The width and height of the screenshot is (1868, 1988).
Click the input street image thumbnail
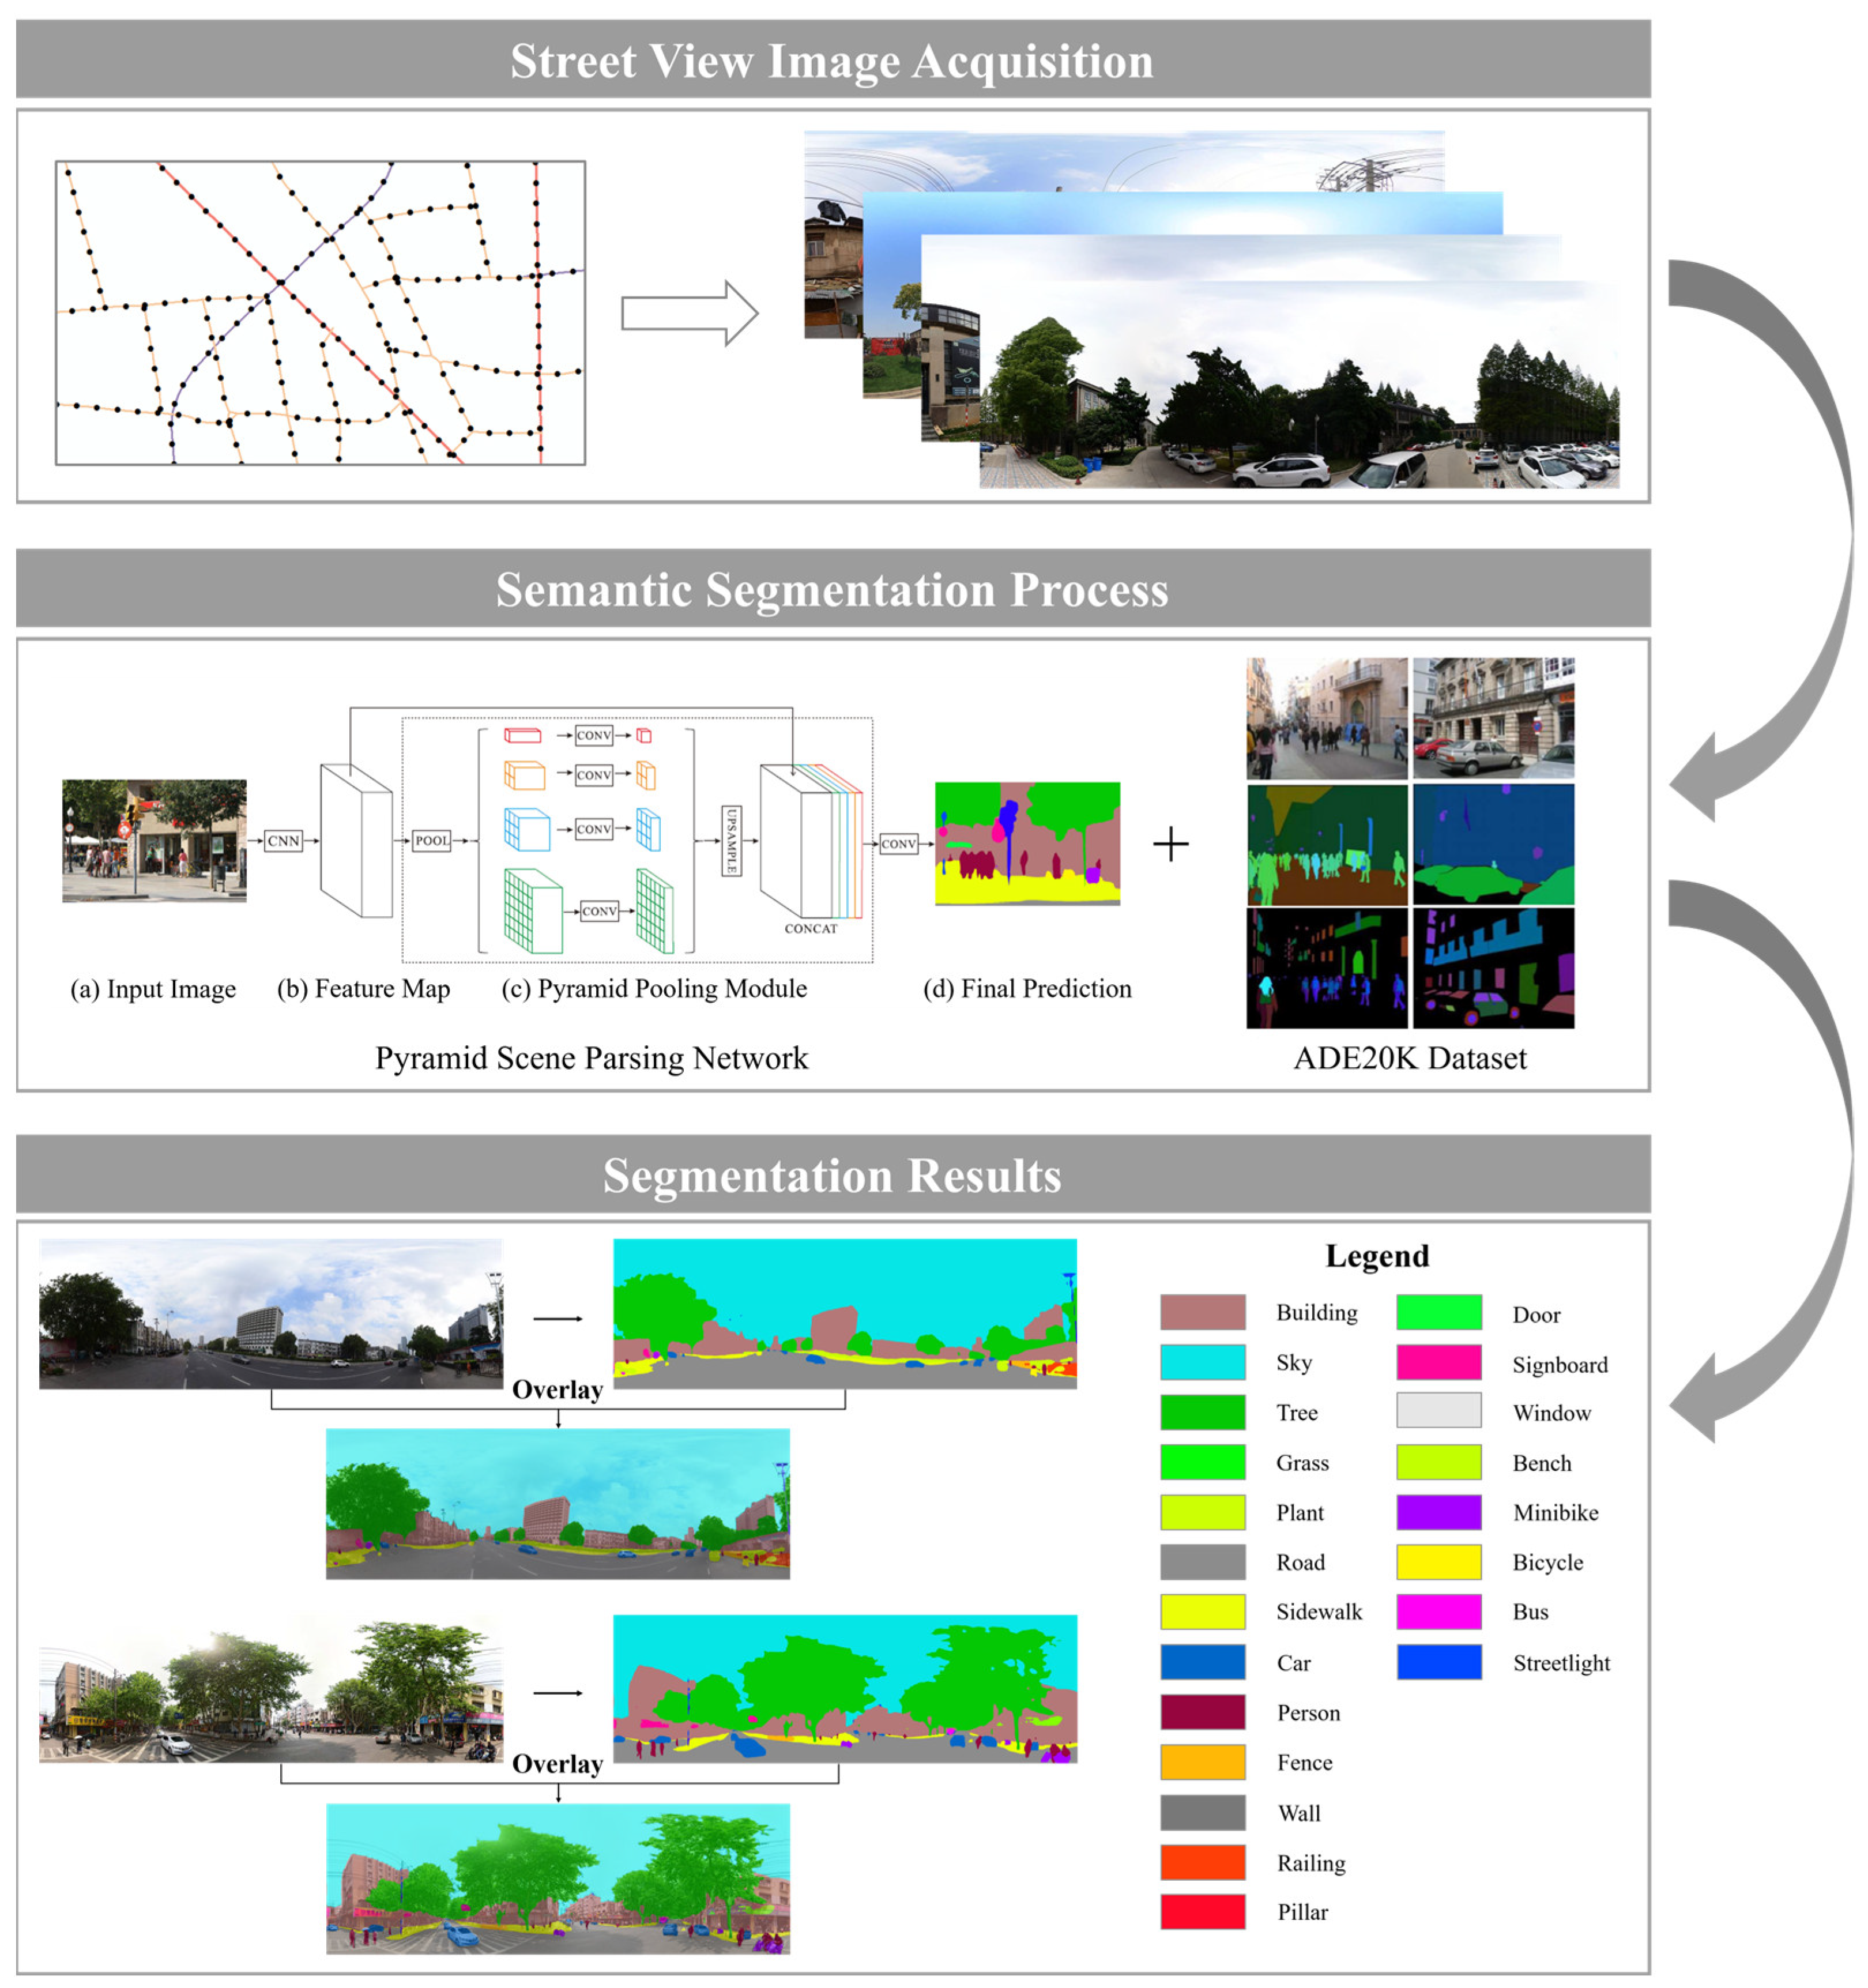154,841
